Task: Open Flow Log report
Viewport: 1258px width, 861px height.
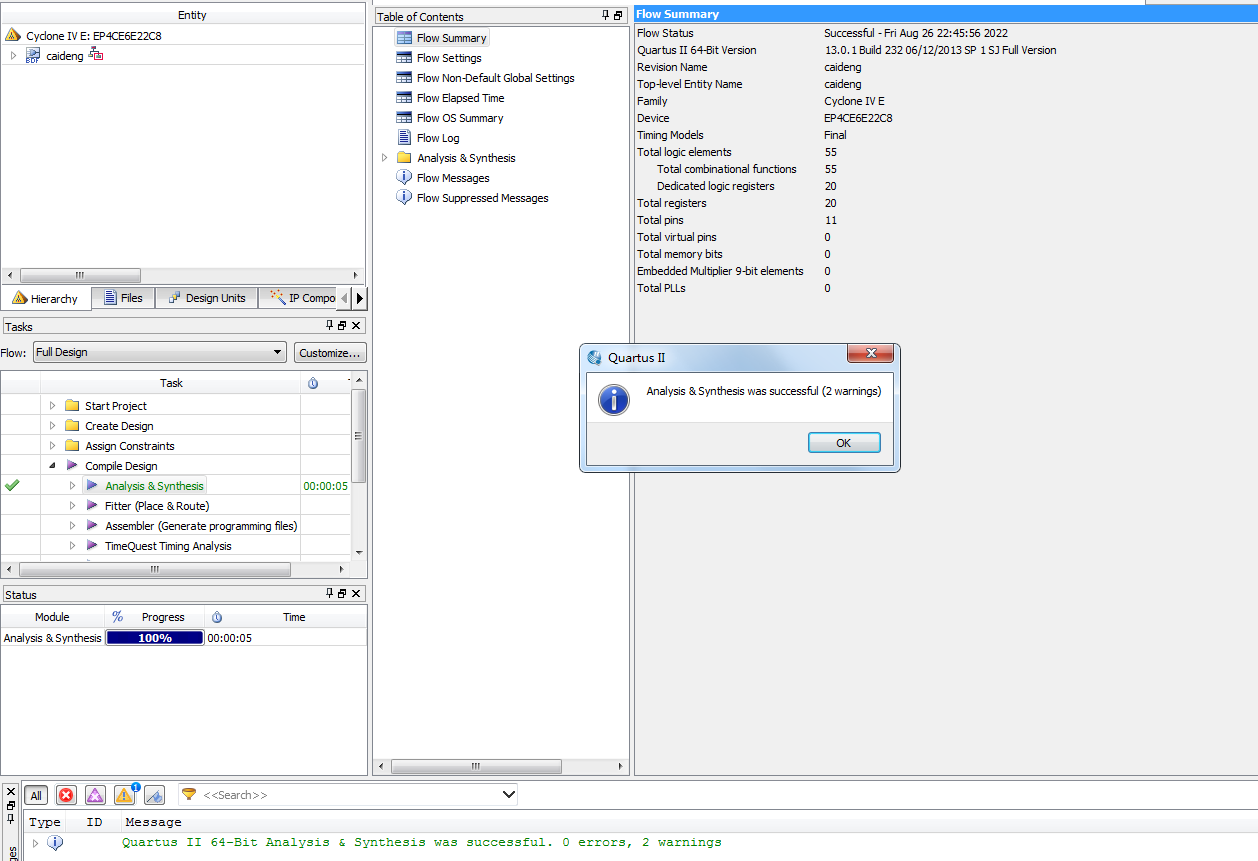Action: click(438, 138)
